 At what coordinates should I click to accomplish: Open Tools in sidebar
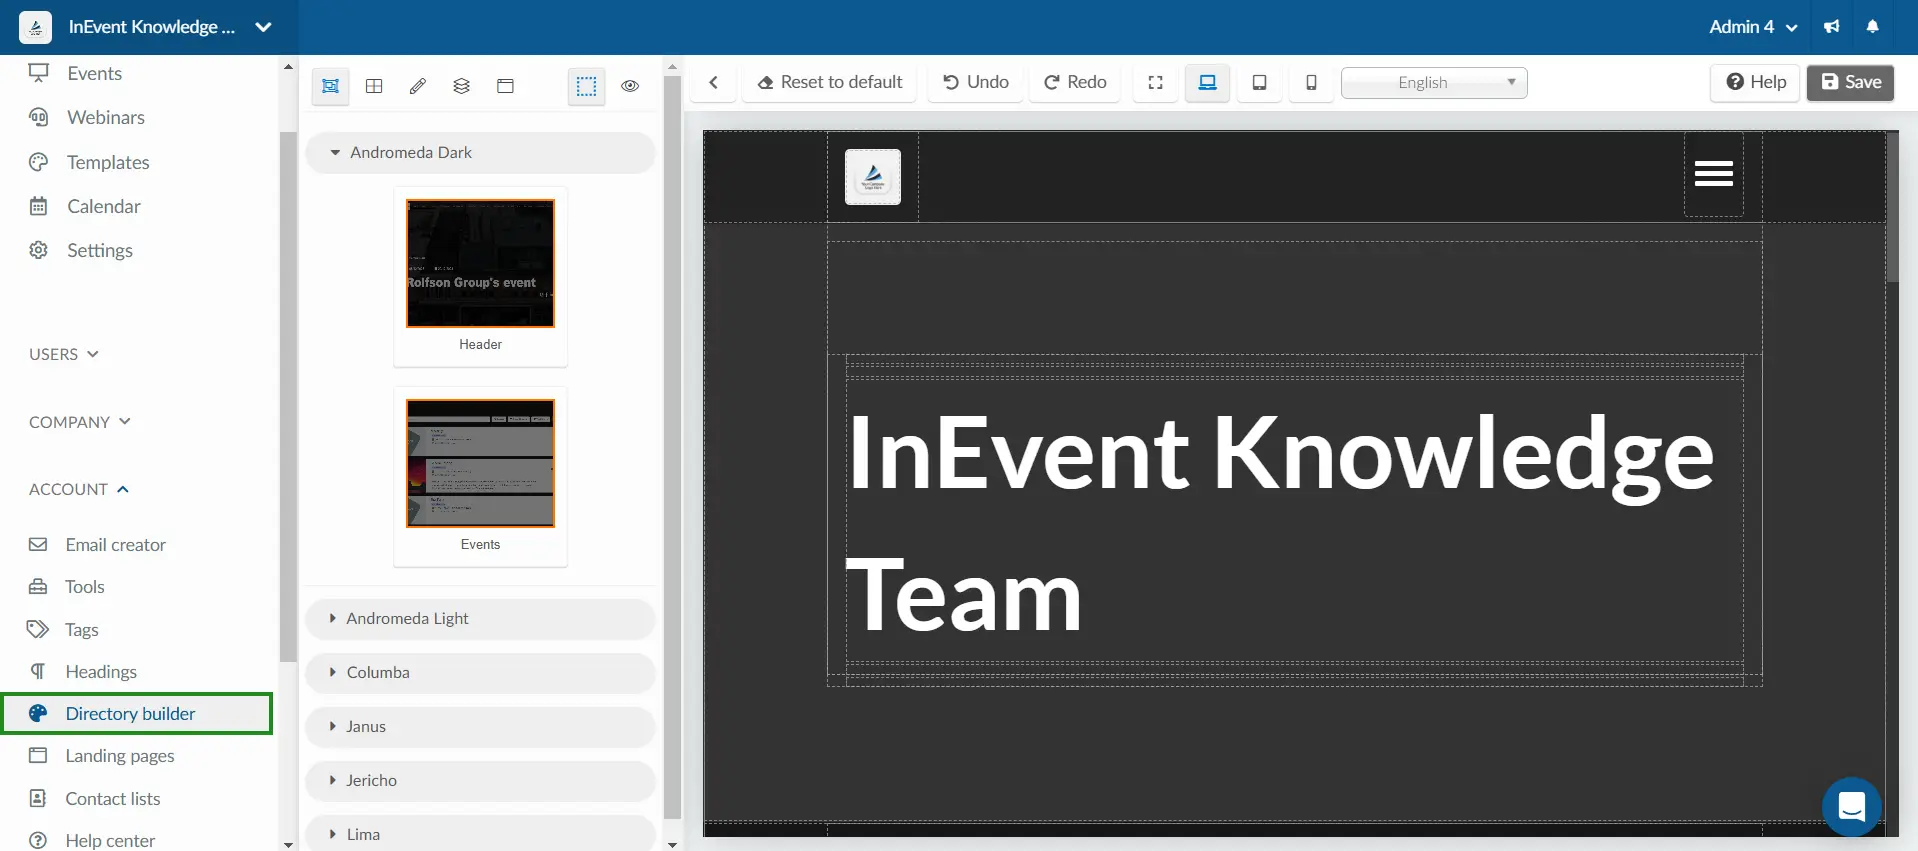(84, 587)
